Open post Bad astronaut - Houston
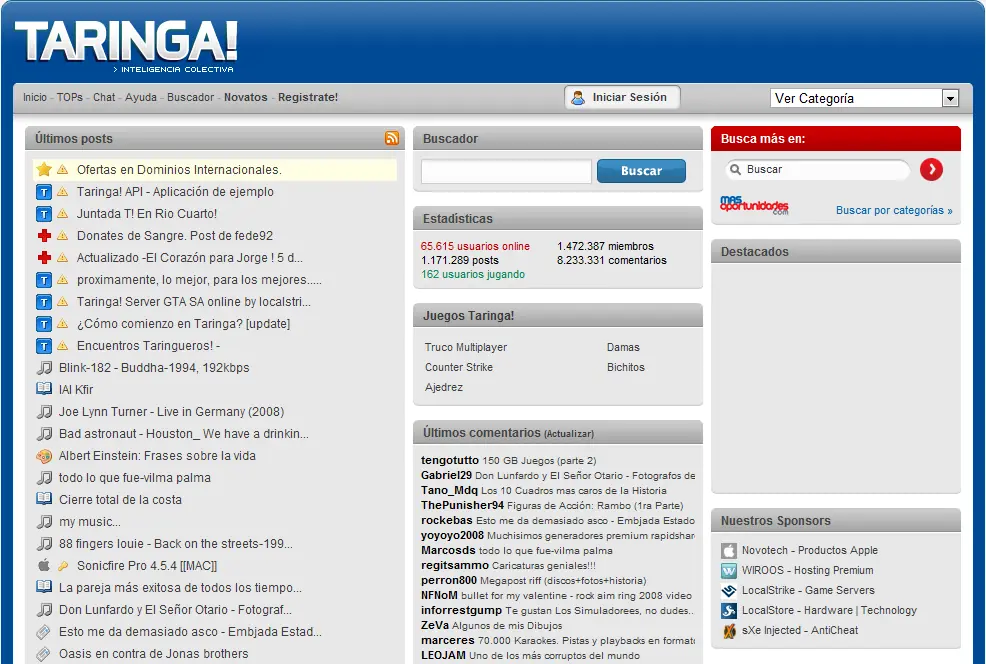Viewport: 986px width, 664px height. coord(184,434)
